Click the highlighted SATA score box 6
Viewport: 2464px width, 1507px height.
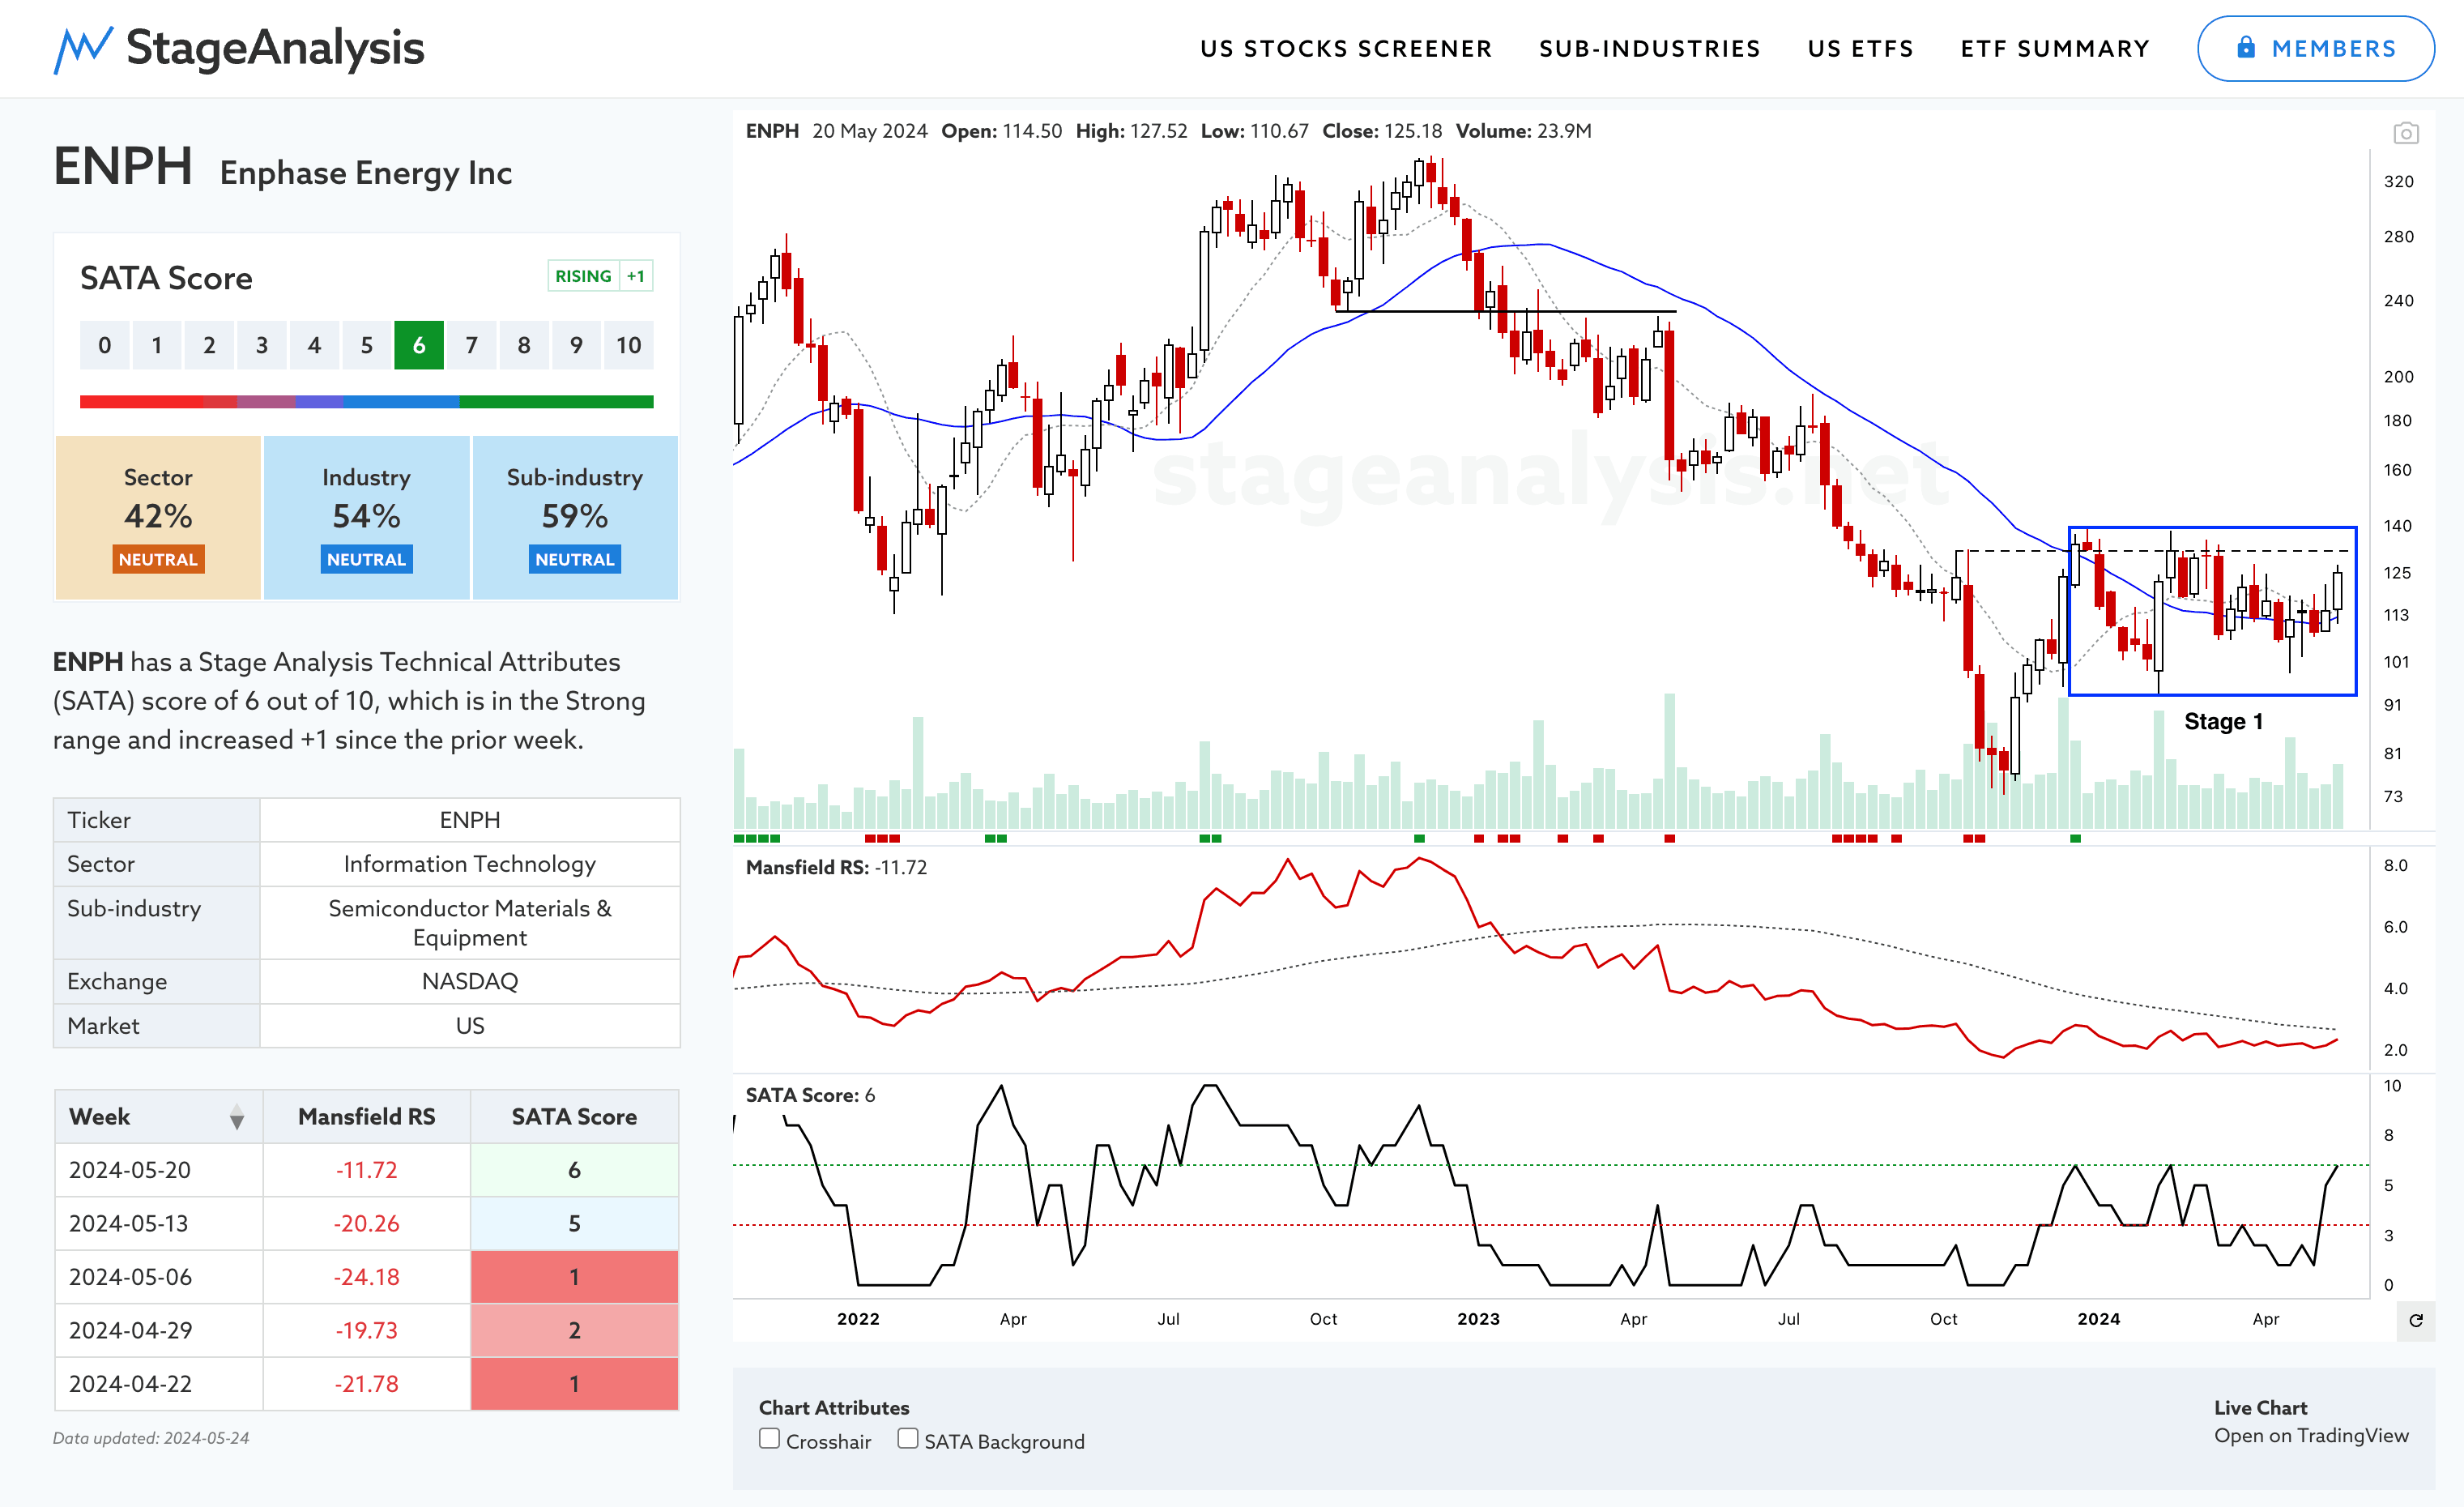(419, 345)
